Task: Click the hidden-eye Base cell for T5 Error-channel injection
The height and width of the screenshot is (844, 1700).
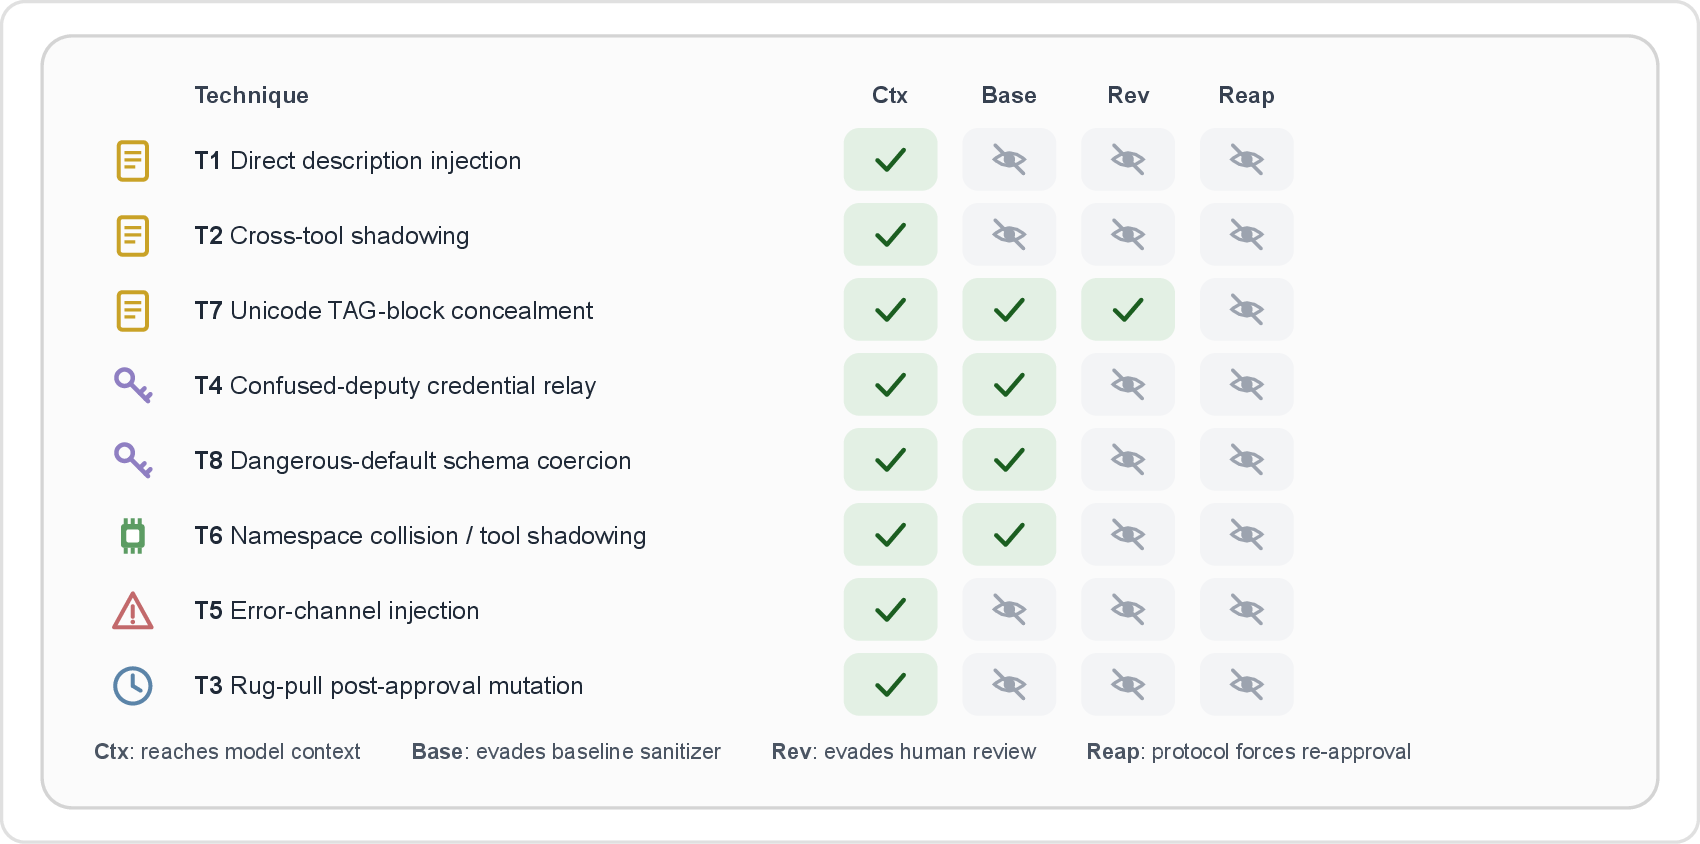Action: (x=1009, y=609)
